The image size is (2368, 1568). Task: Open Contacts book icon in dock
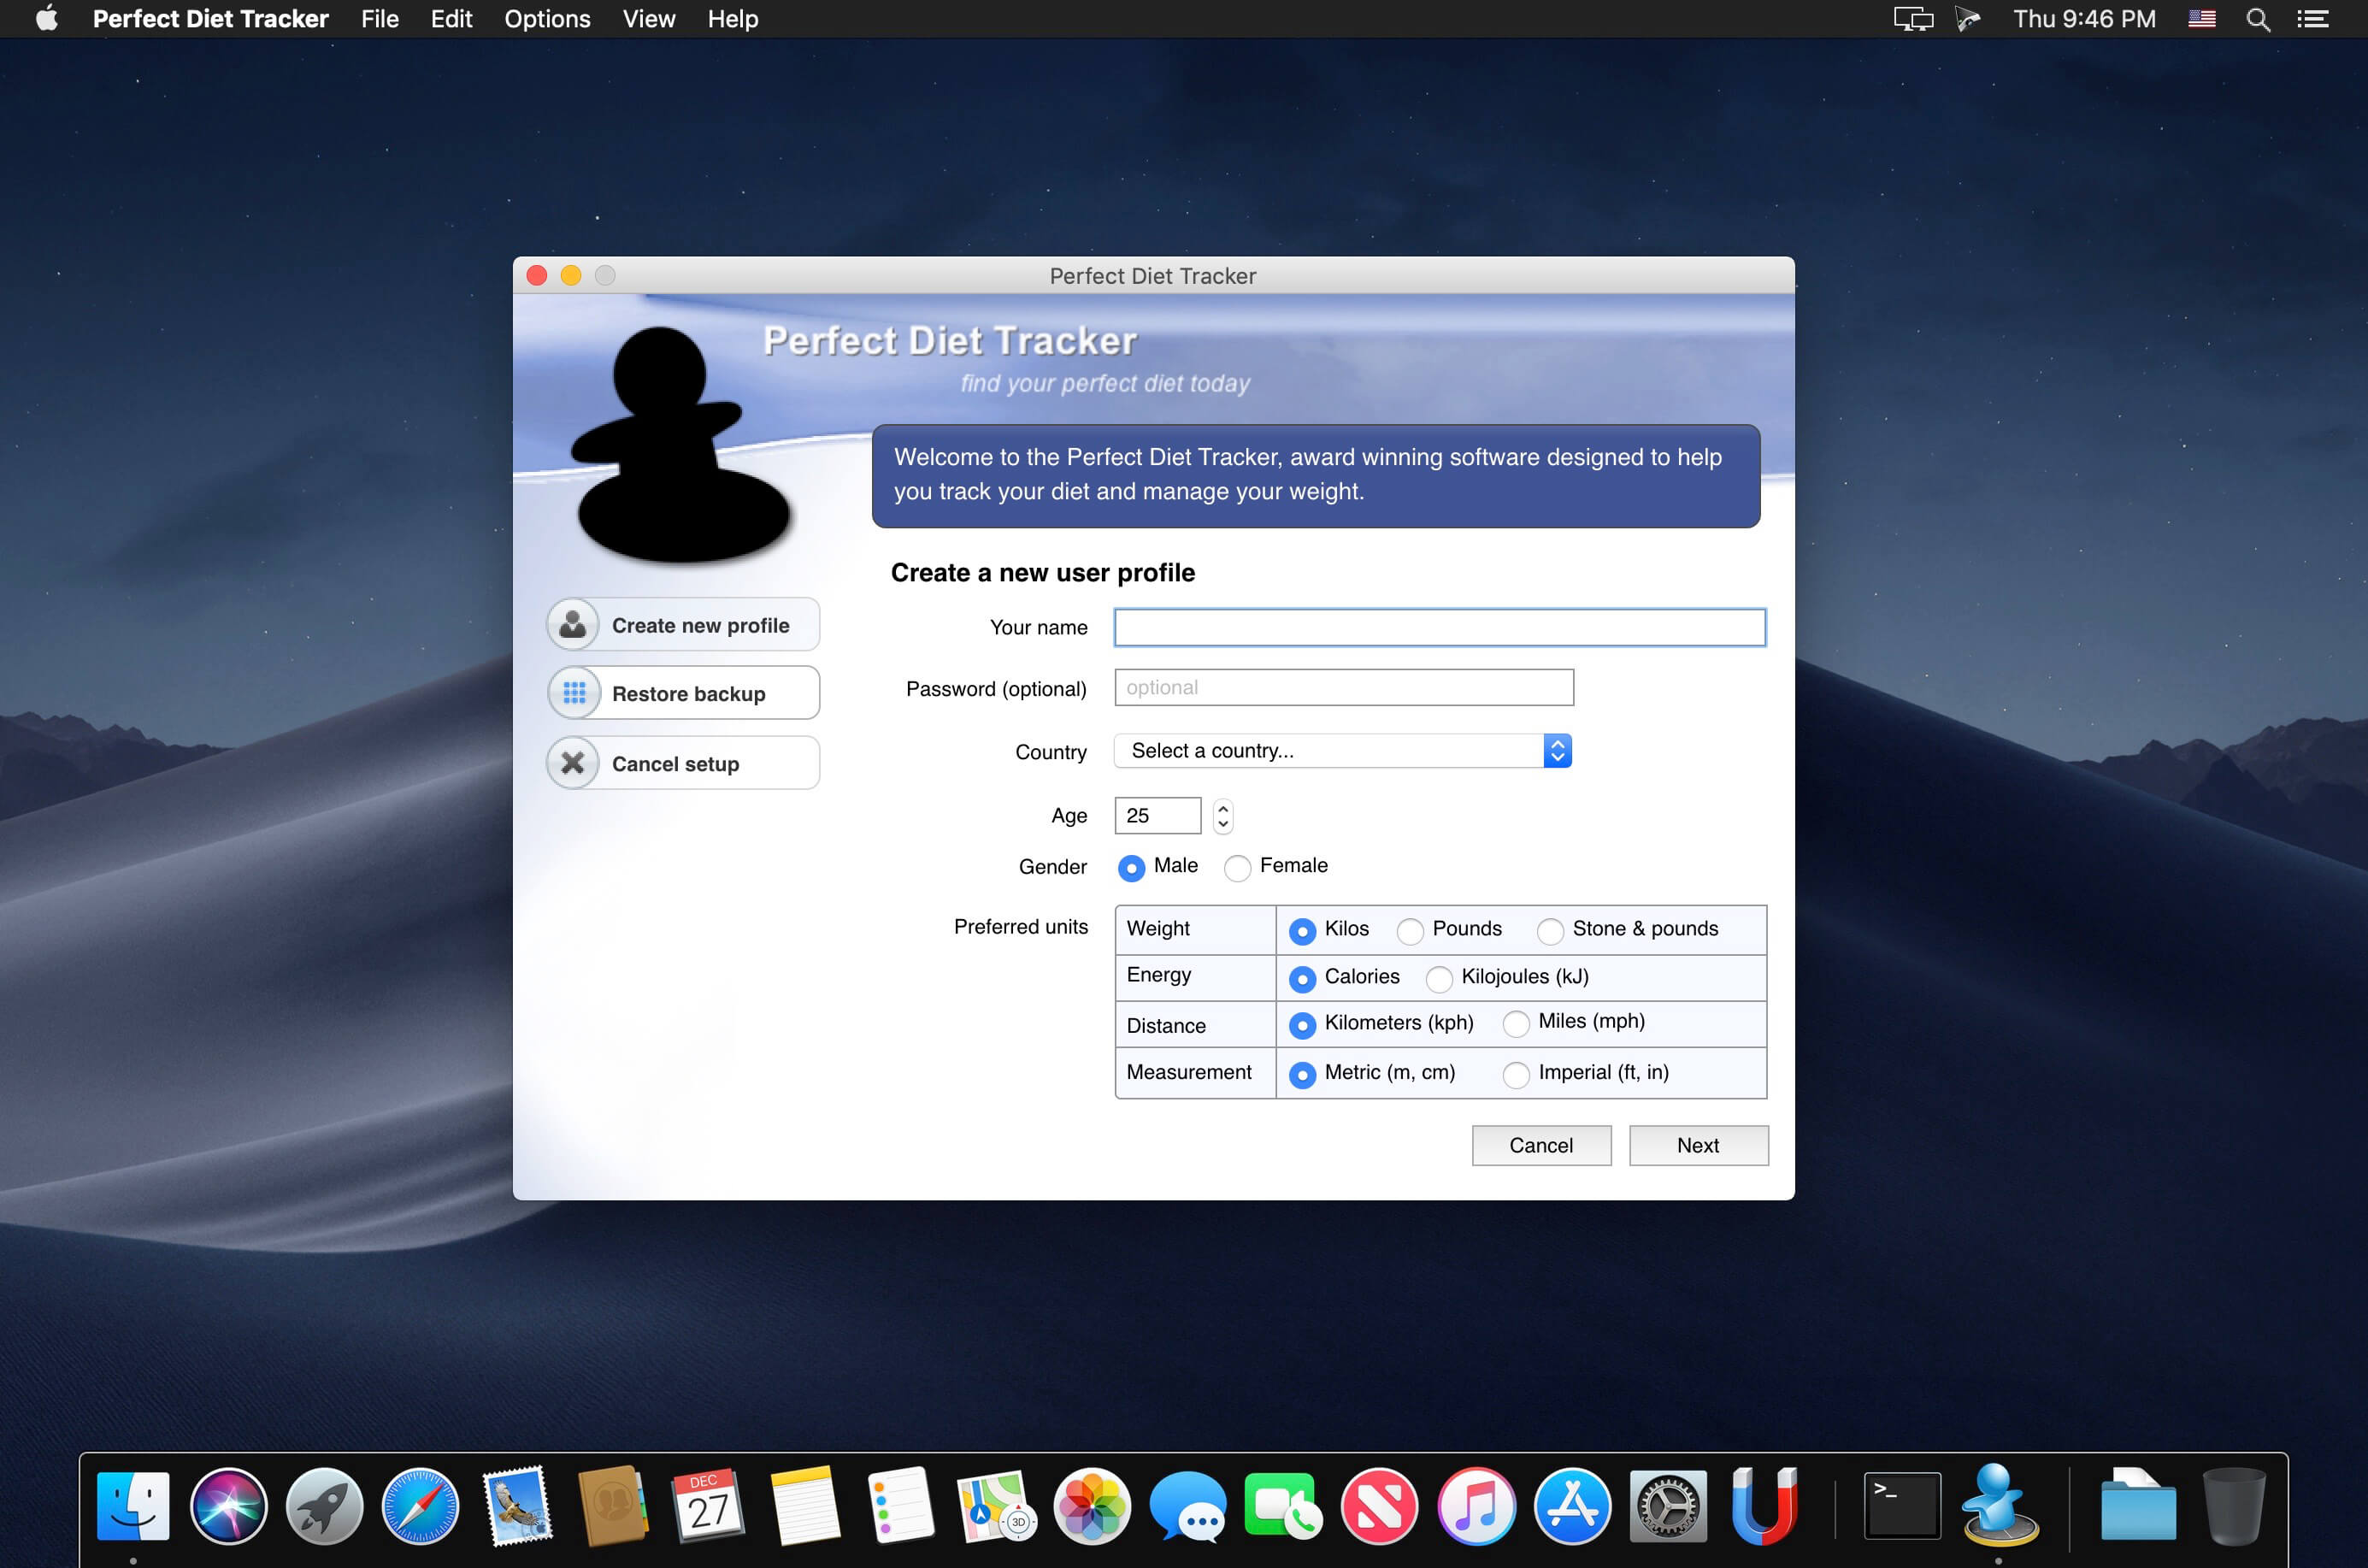(x=612, y=1506)
